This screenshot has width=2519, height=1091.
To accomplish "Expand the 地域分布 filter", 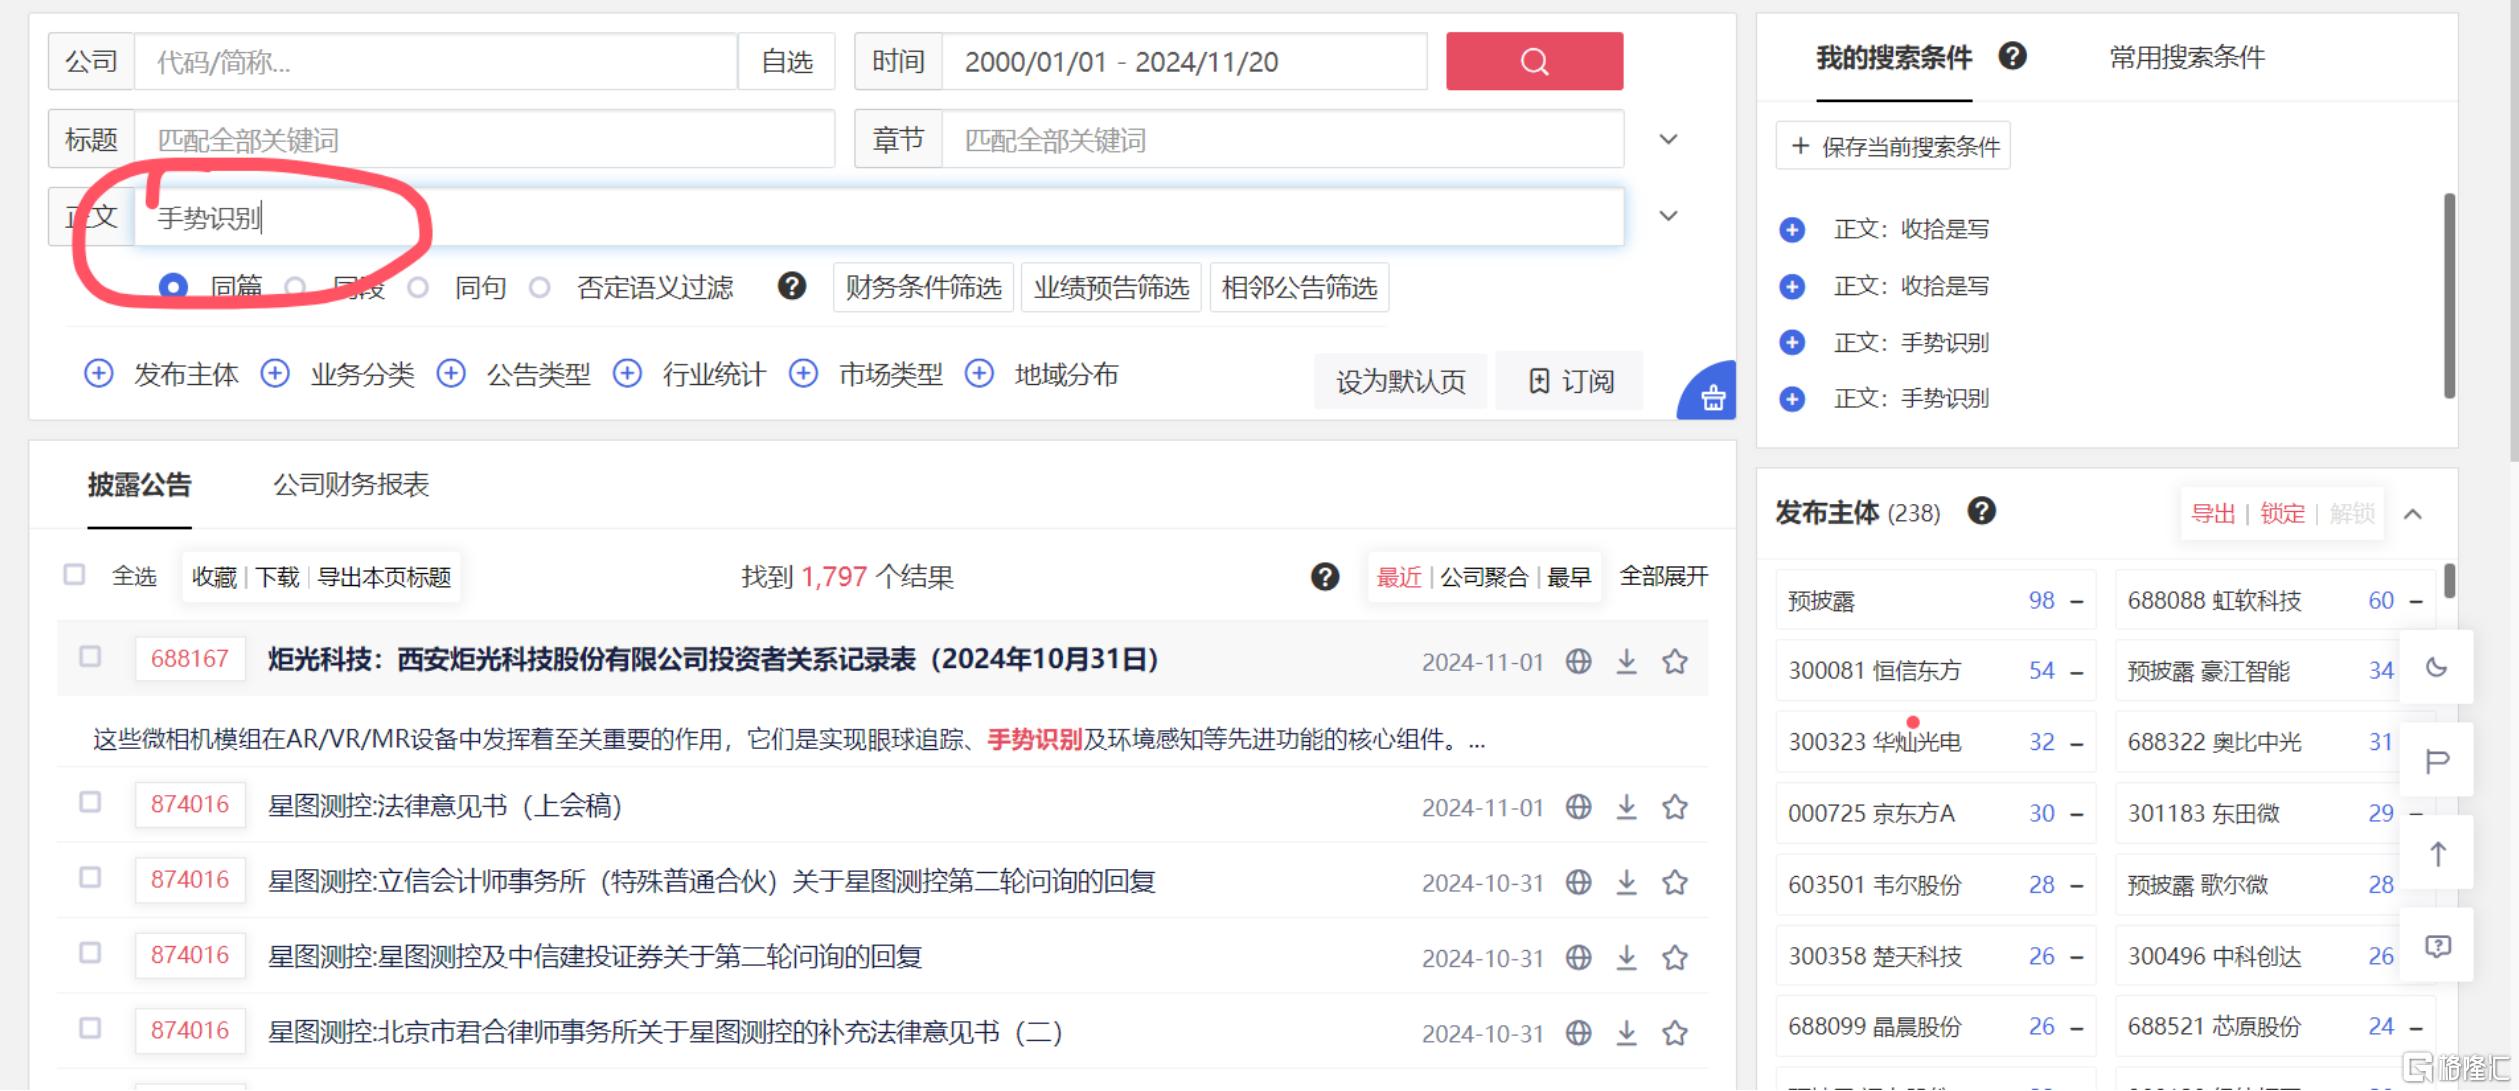I will coord(979,374).
